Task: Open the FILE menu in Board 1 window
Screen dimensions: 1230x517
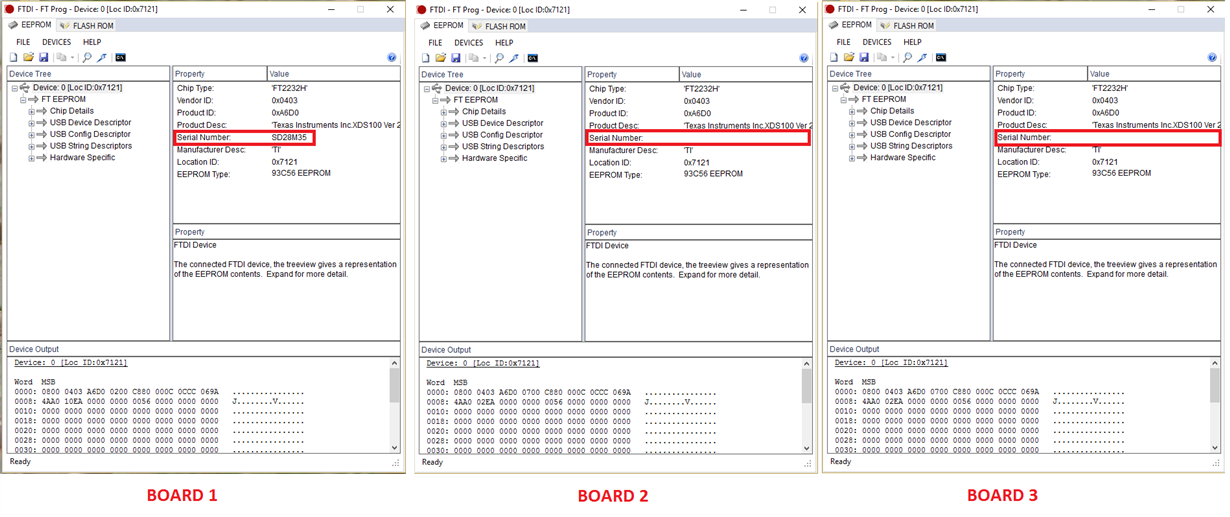Action: [x=22, y=42]
